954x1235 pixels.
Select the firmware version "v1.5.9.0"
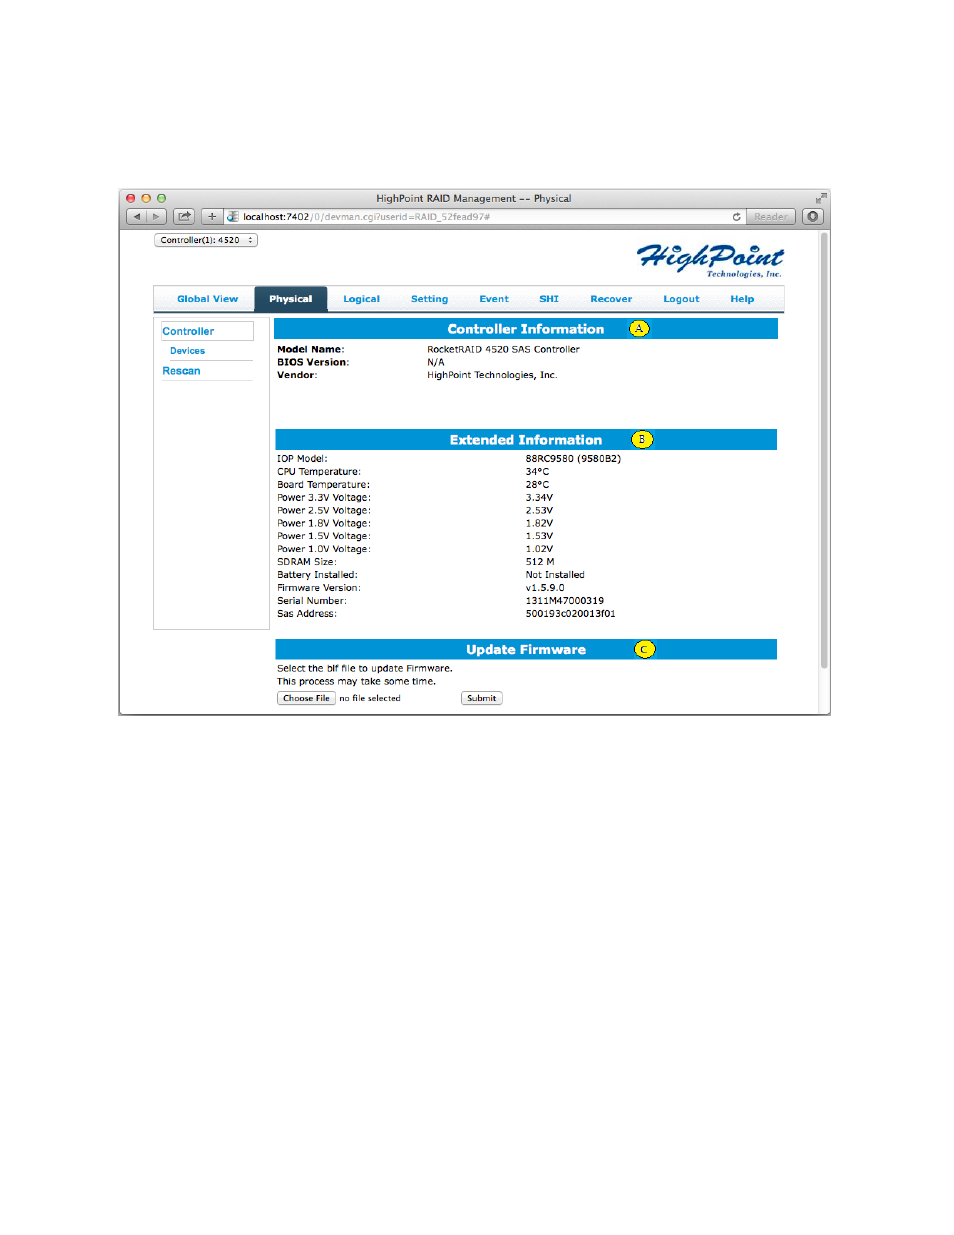click(x=545, y=588)
